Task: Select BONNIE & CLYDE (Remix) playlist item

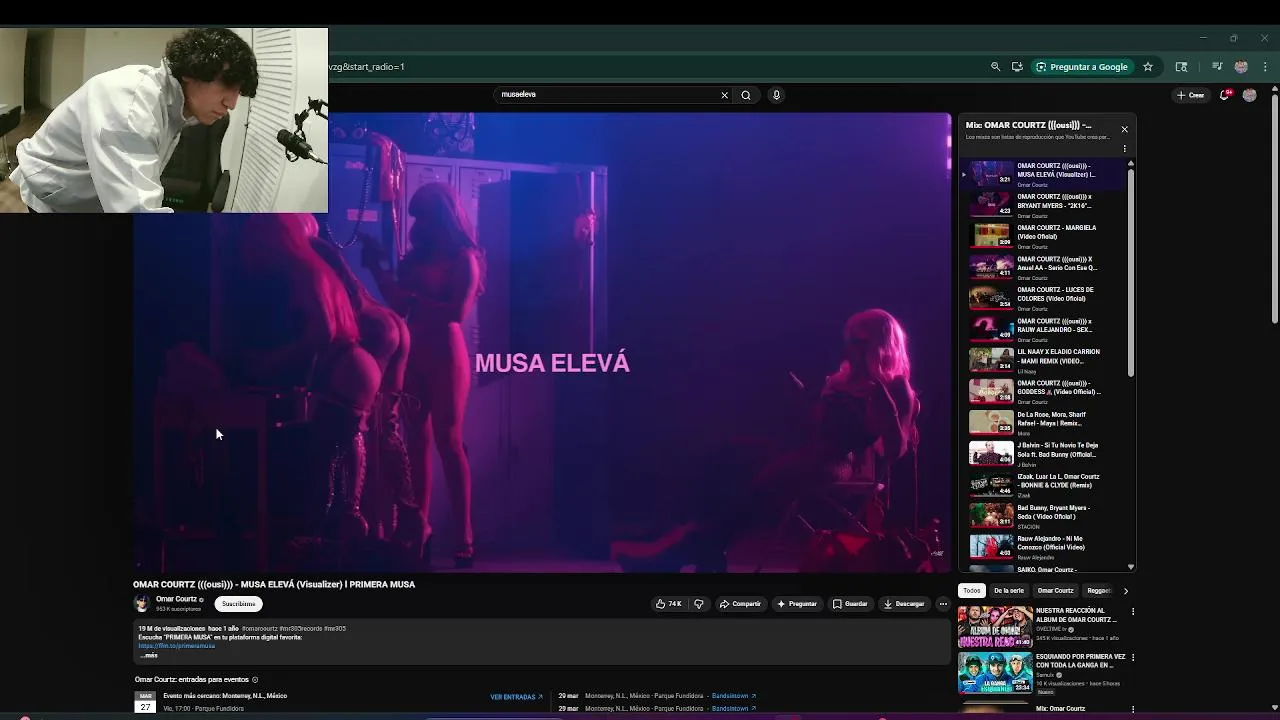Action: (1047, 485)
